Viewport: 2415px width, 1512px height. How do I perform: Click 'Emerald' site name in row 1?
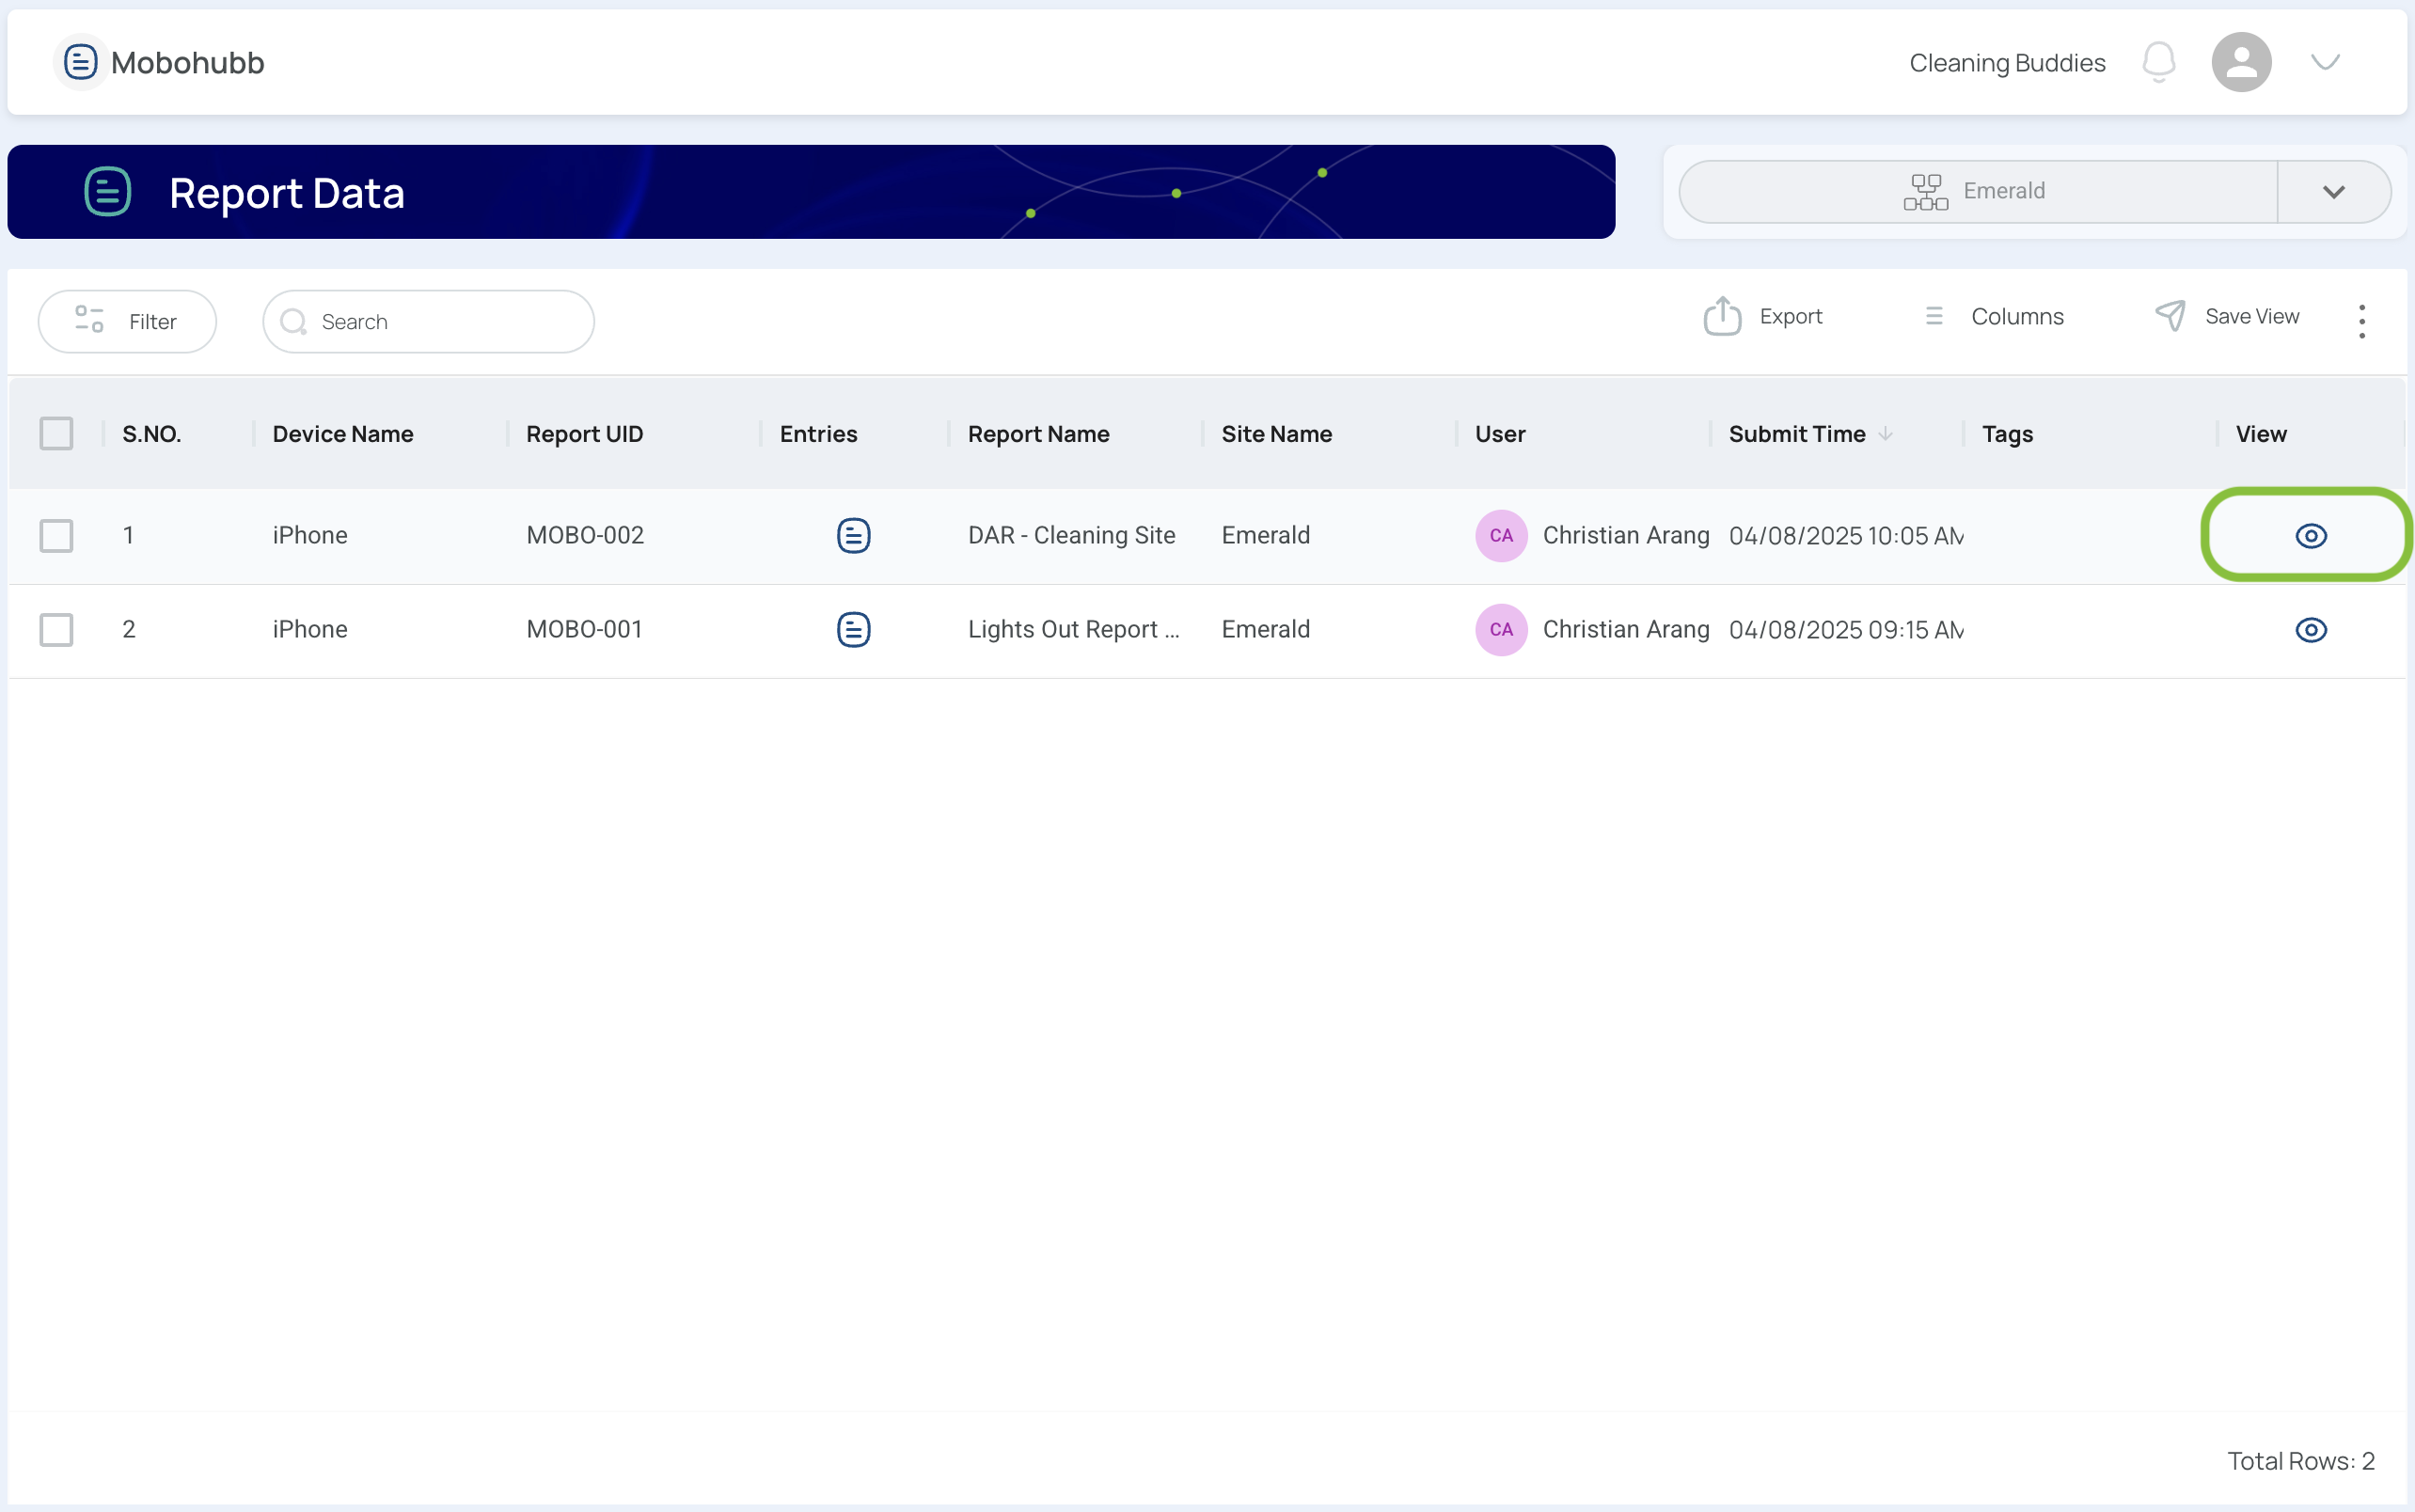pyautogui.click(x=1265, y=535)
